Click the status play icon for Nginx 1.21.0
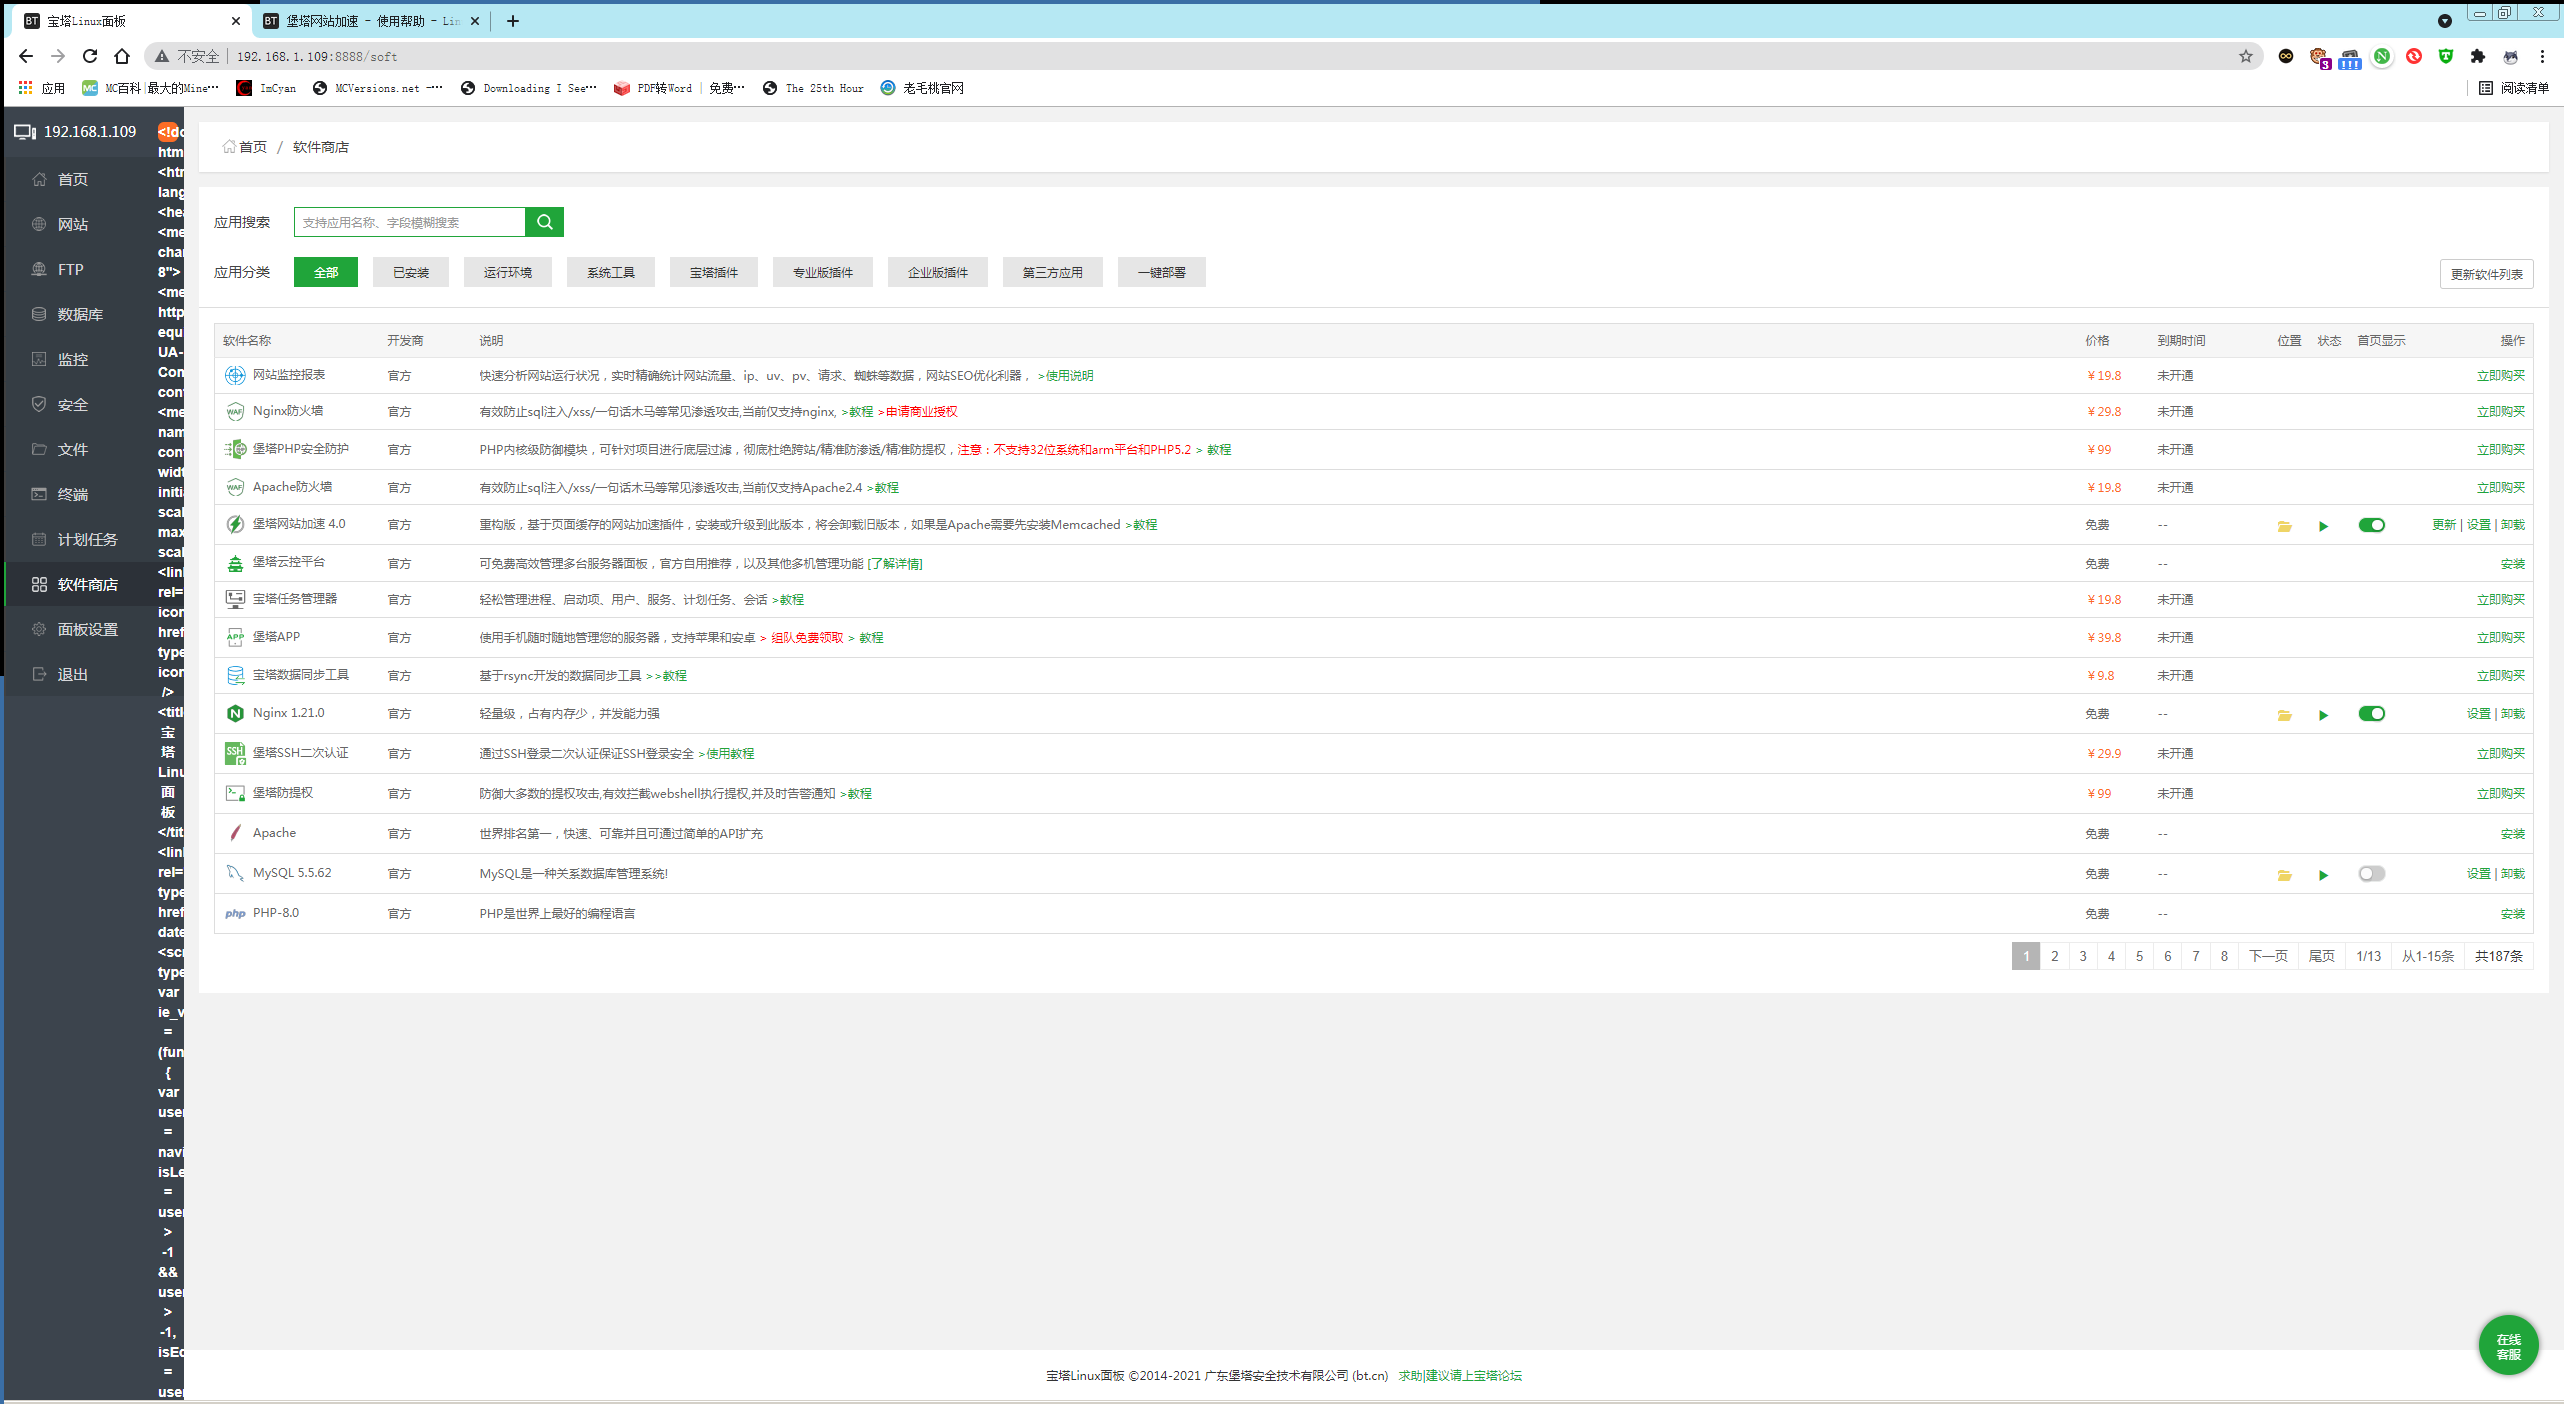Viewport: 2564px width, 1404px height. [2323, 715]
